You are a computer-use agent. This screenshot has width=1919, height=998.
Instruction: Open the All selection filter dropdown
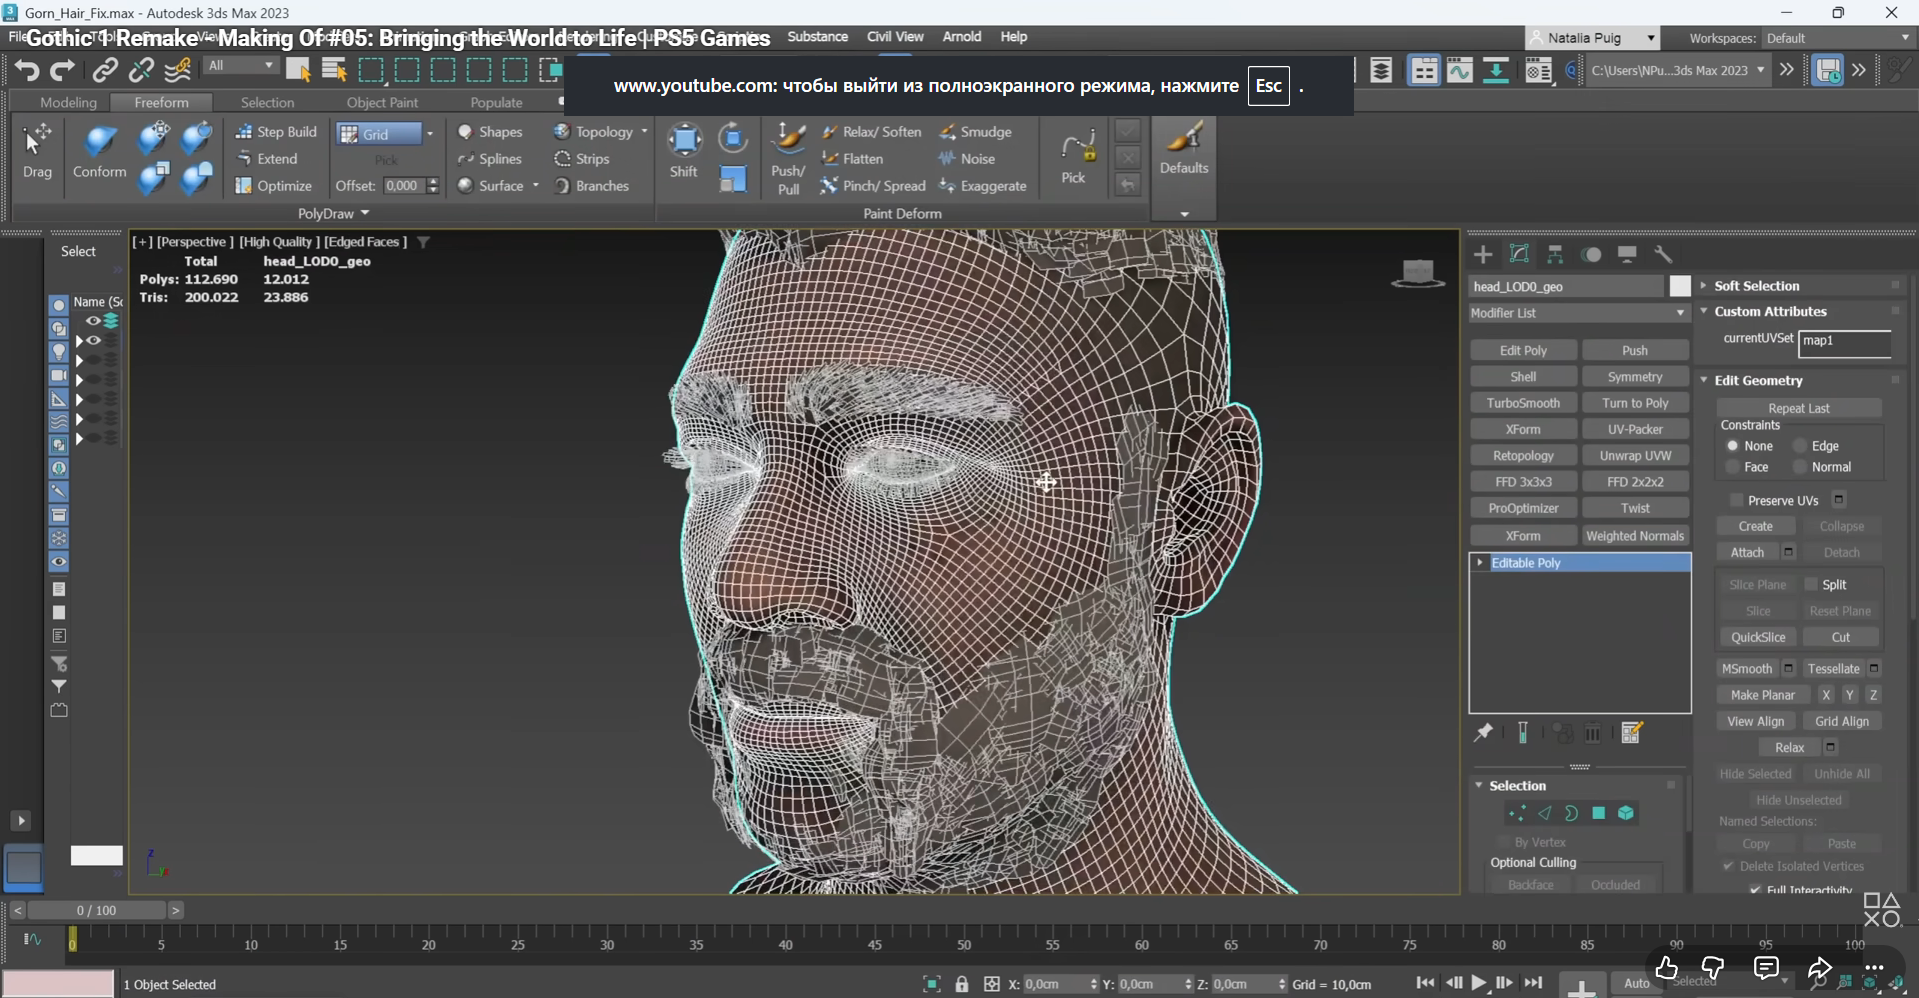click(240, 66)
